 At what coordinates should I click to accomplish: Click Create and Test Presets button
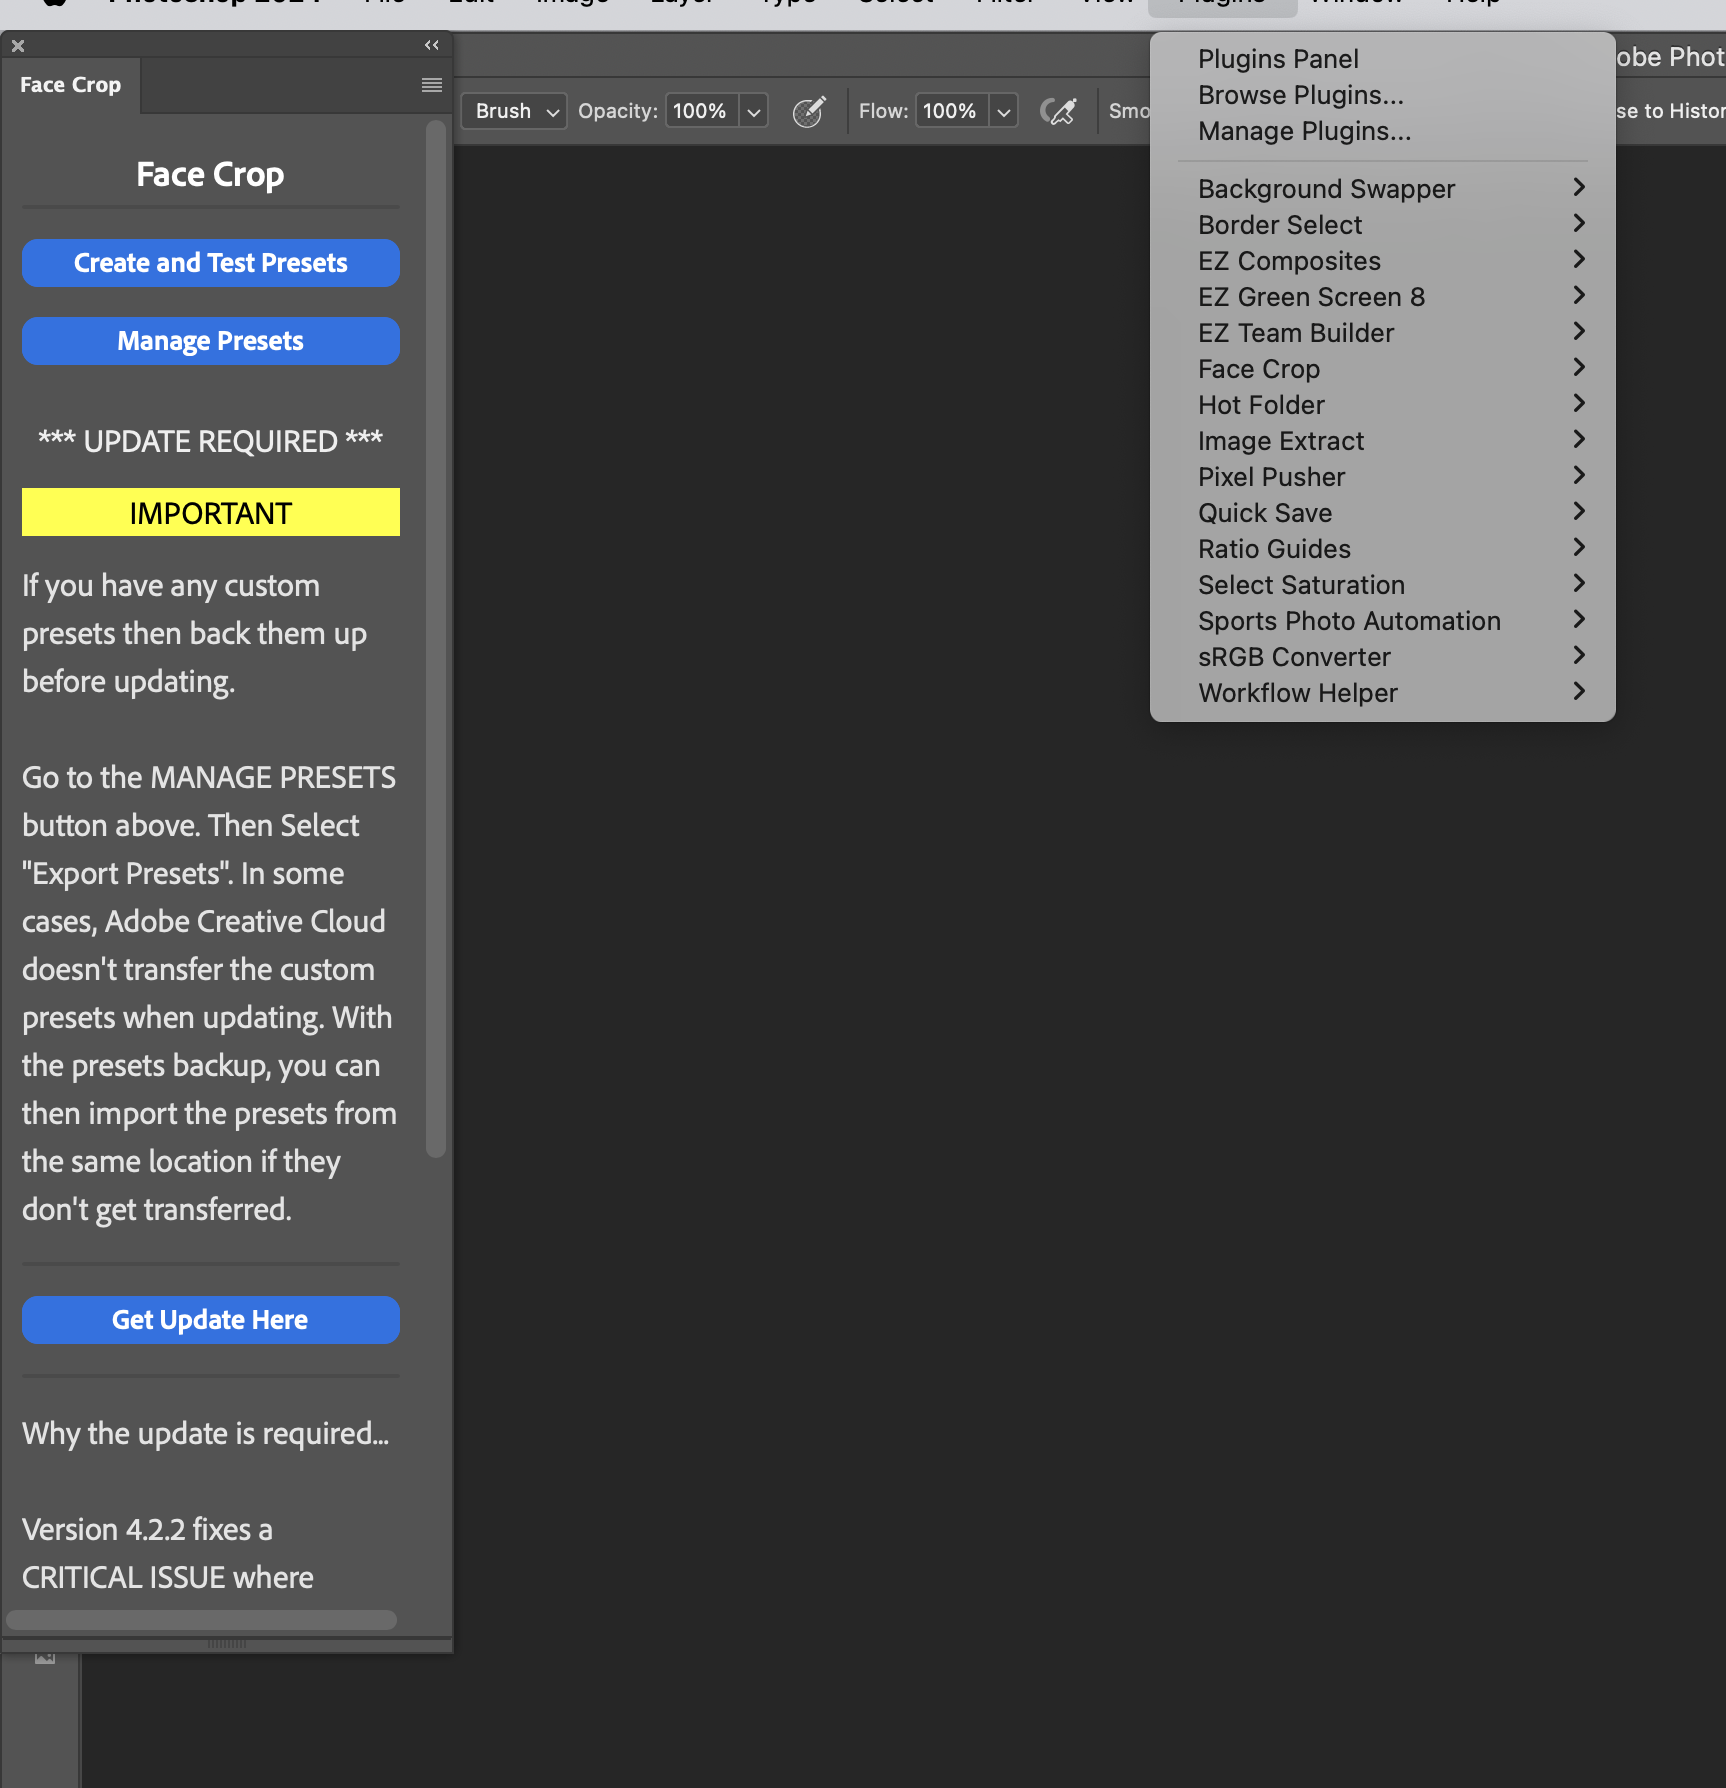click(x=211, y=263)
